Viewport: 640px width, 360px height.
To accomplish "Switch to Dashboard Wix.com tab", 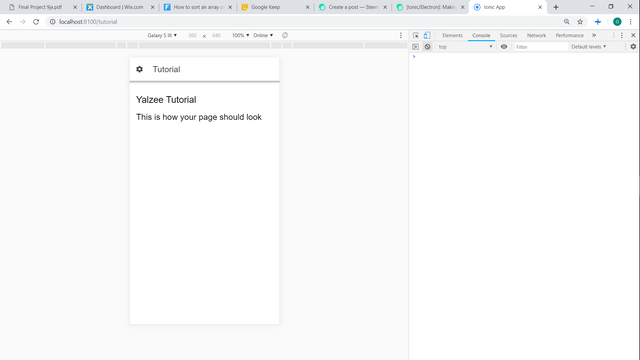I will tap(120, 7).
